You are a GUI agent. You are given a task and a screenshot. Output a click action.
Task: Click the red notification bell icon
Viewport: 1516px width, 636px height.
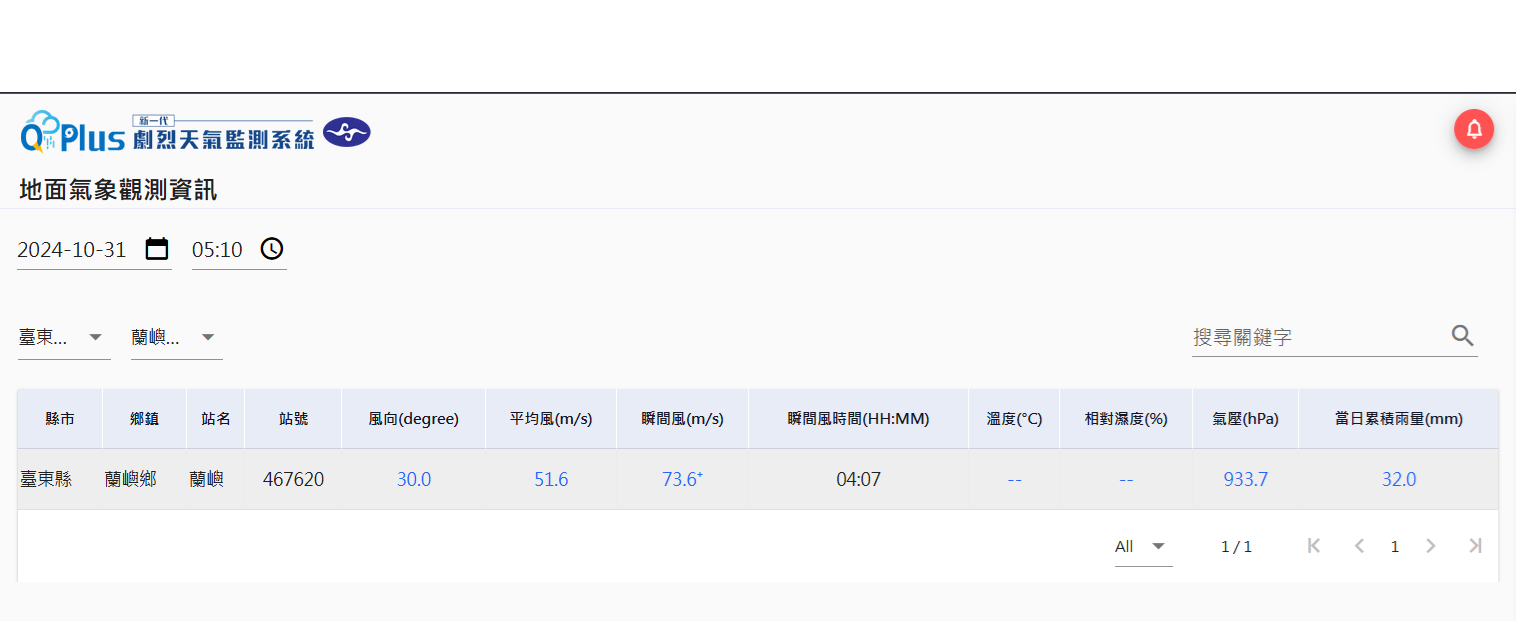(x=1473, y=129)
